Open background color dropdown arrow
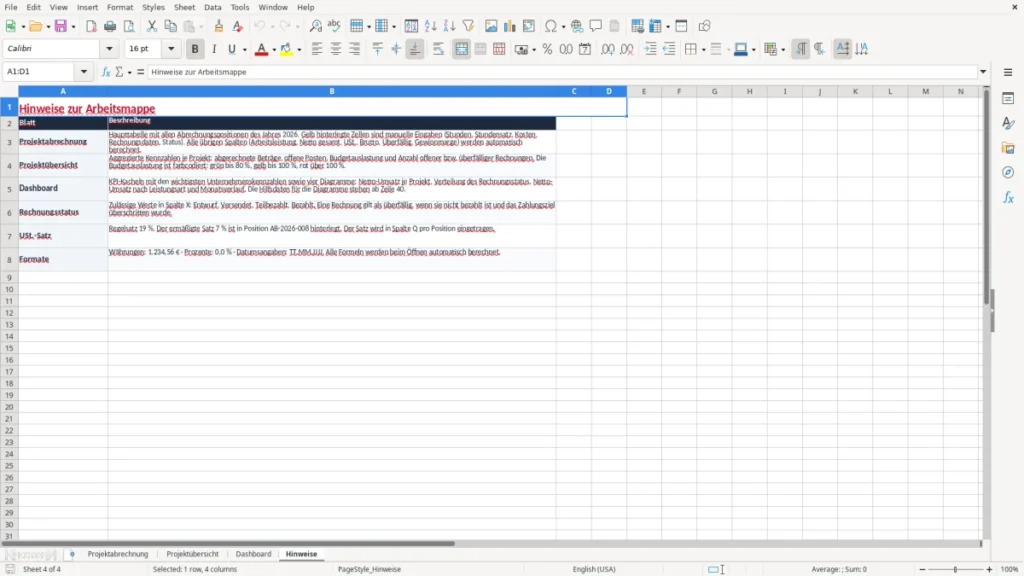 click(299, 50)
